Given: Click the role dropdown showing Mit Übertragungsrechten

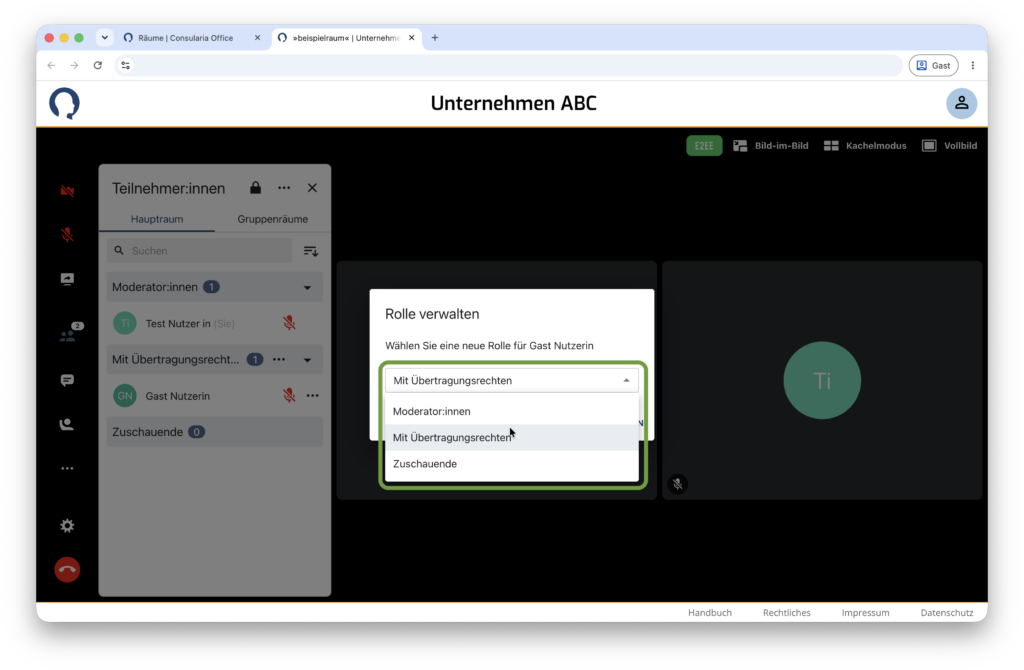Looking at the screenshot, I should tap(511, 380).
